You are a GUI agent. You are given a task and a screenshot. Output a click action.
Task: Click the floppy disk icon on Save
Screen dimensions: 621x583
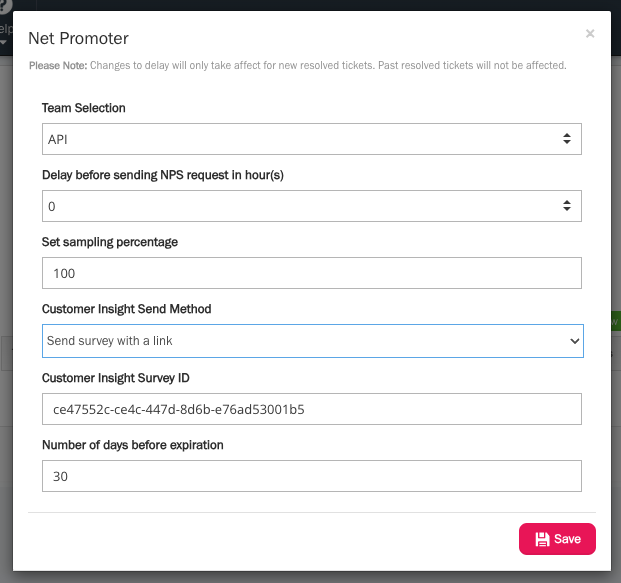542,539
